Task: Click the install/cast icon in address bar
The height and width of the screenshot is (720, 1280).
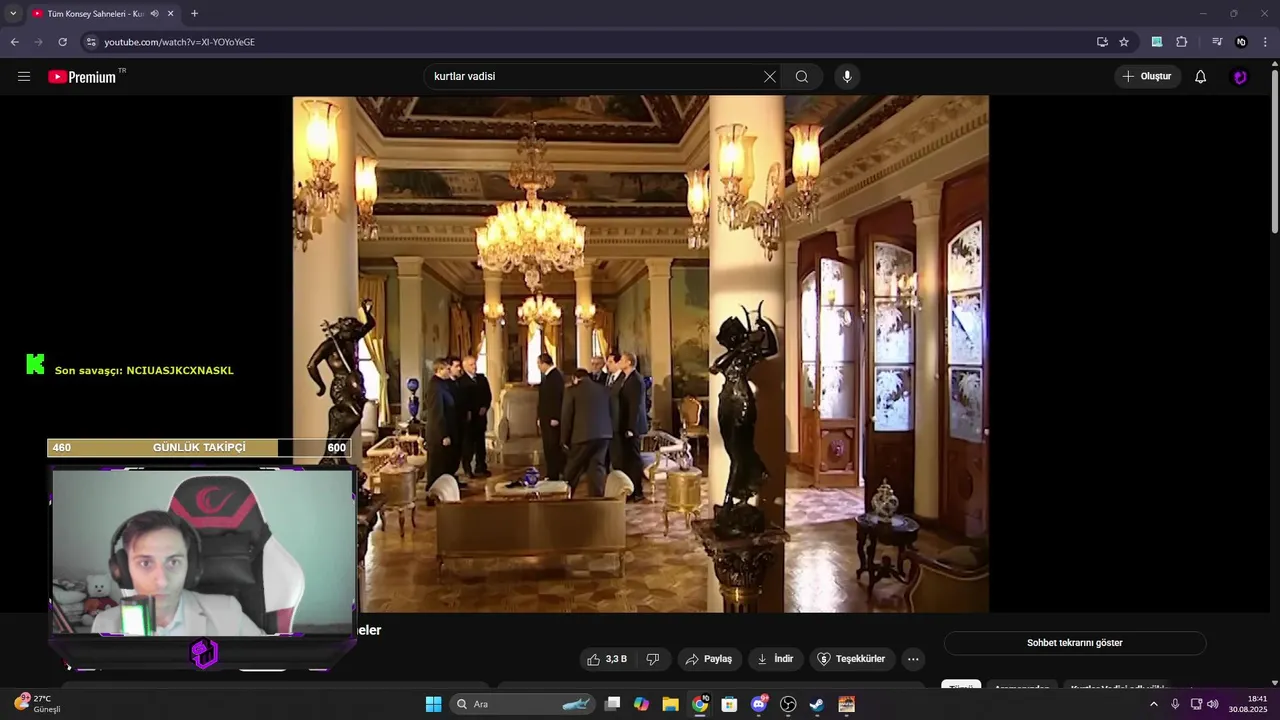Action: coord(1102,42)
